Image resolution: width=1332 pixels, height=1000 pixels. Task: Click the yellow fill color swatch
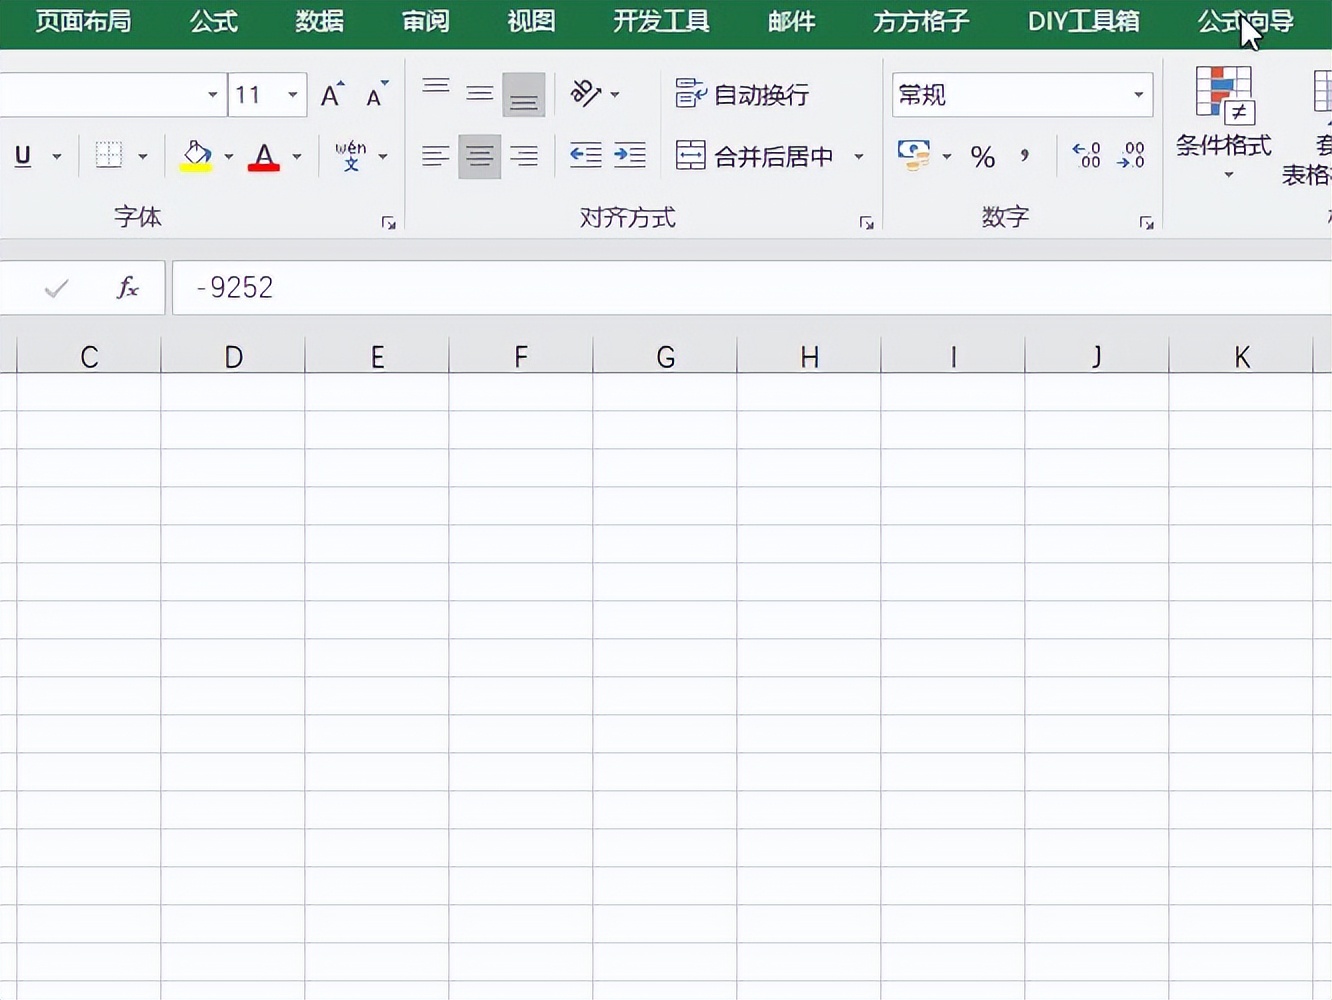pyautogui.click(x=196, y=165)
